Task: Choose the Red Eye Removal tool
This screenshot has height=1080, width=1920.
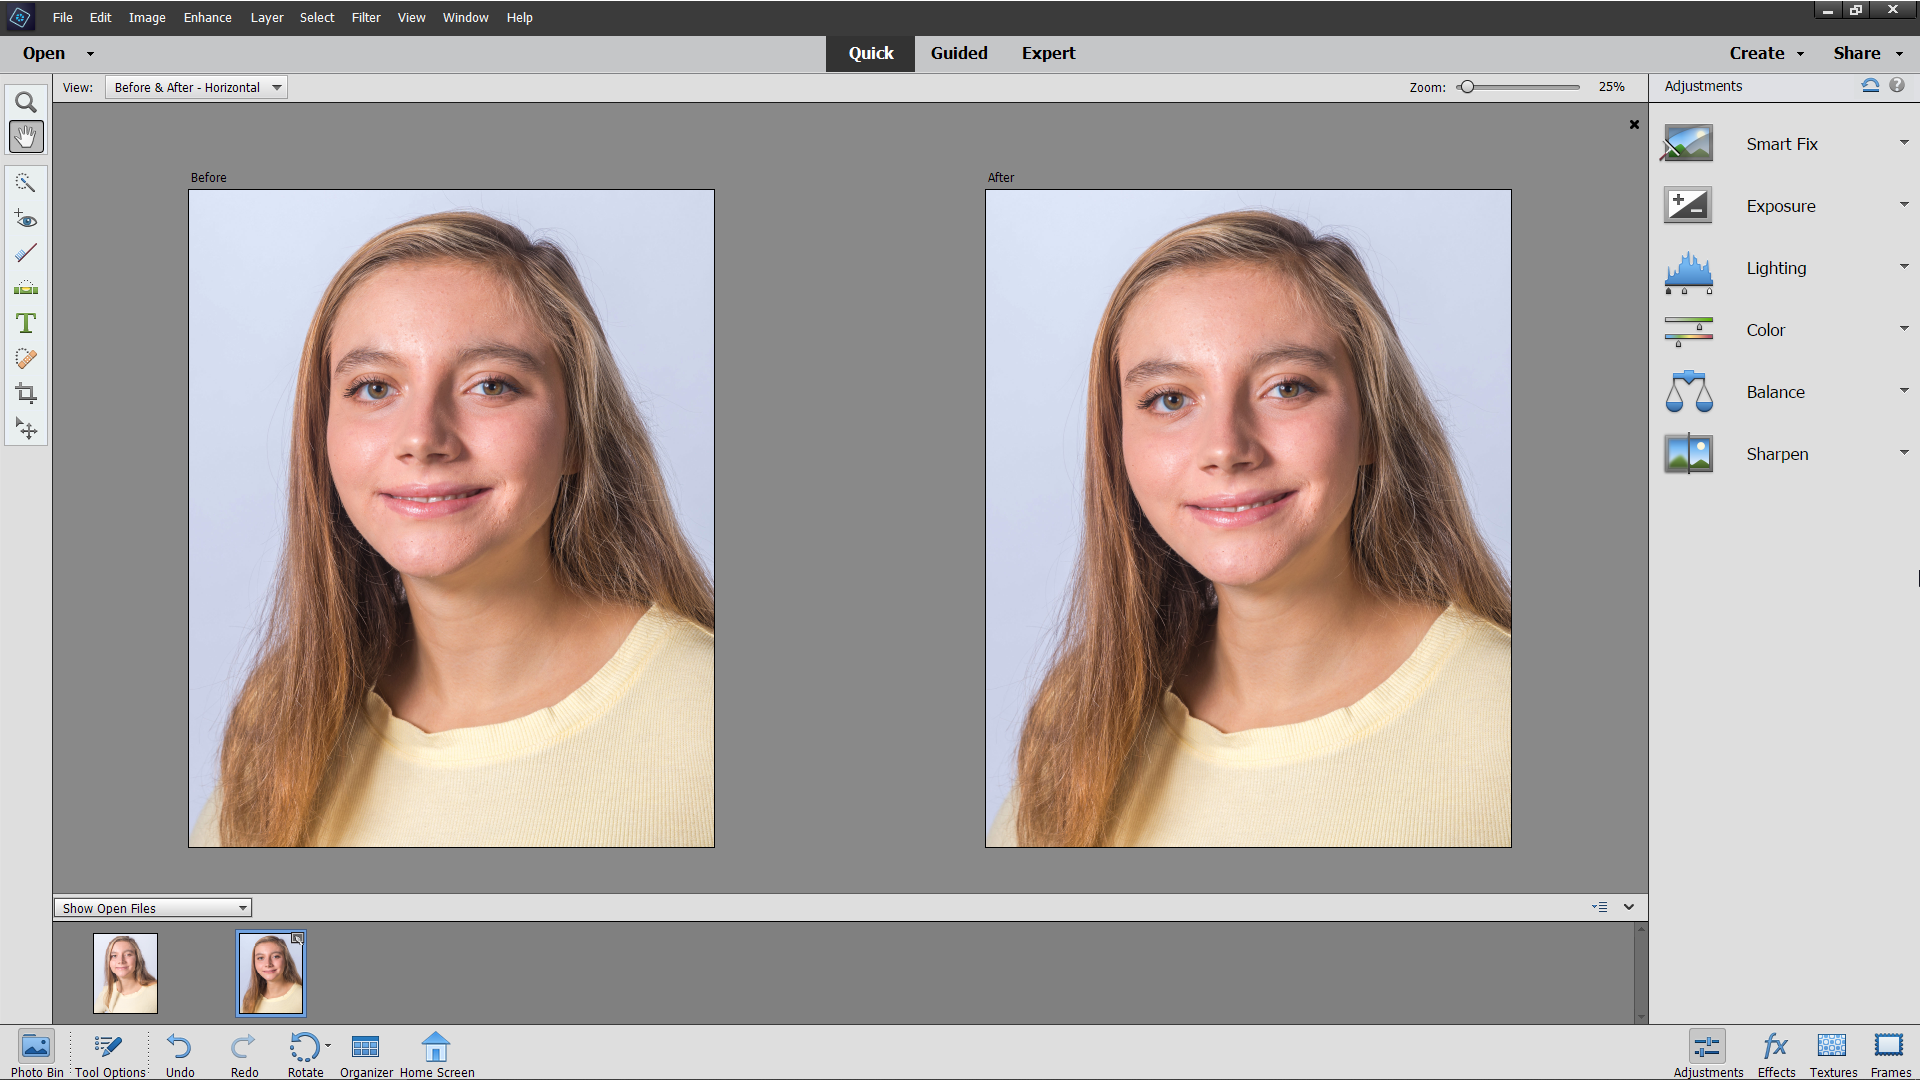Action: point(26,219)
